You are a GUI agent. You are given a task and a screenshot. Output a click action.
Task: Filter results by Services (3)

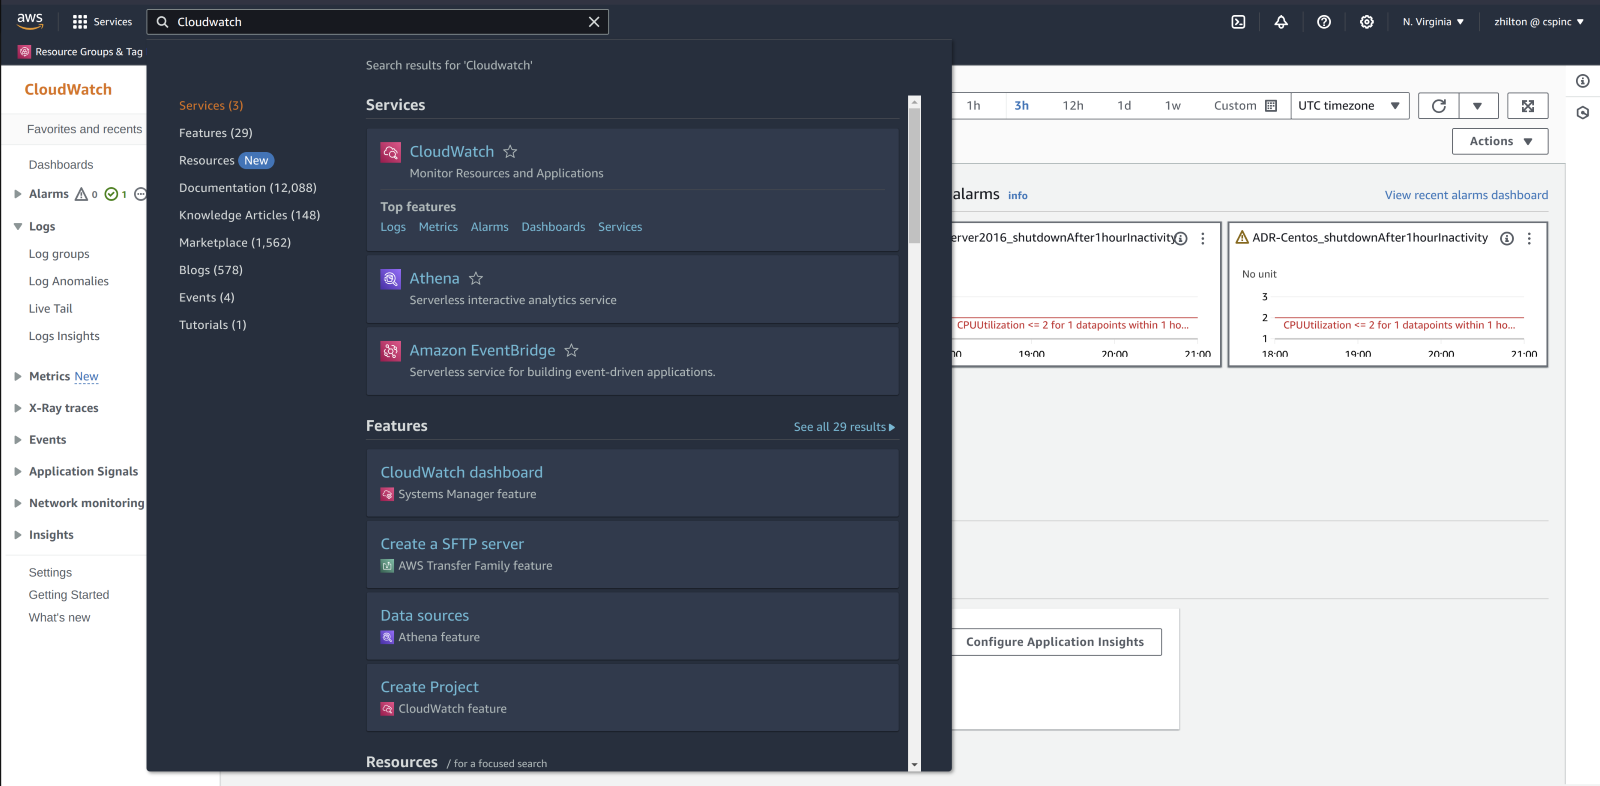click(211, 105)
